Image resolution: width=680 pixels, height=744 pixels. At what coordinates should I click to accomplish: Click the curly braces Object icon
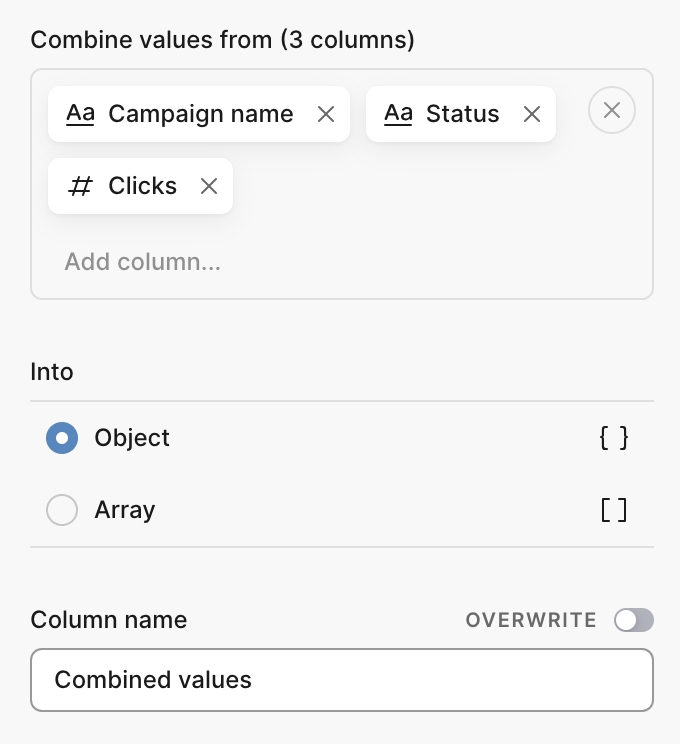click(x=614, y=438)
